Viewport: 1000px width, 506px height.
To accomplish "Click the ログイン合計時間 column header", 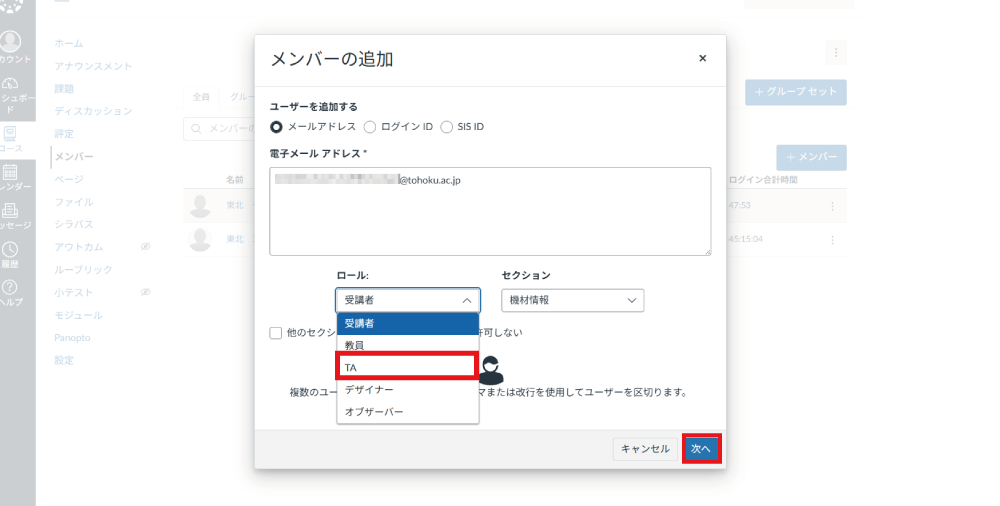I will tap(763, 180).
